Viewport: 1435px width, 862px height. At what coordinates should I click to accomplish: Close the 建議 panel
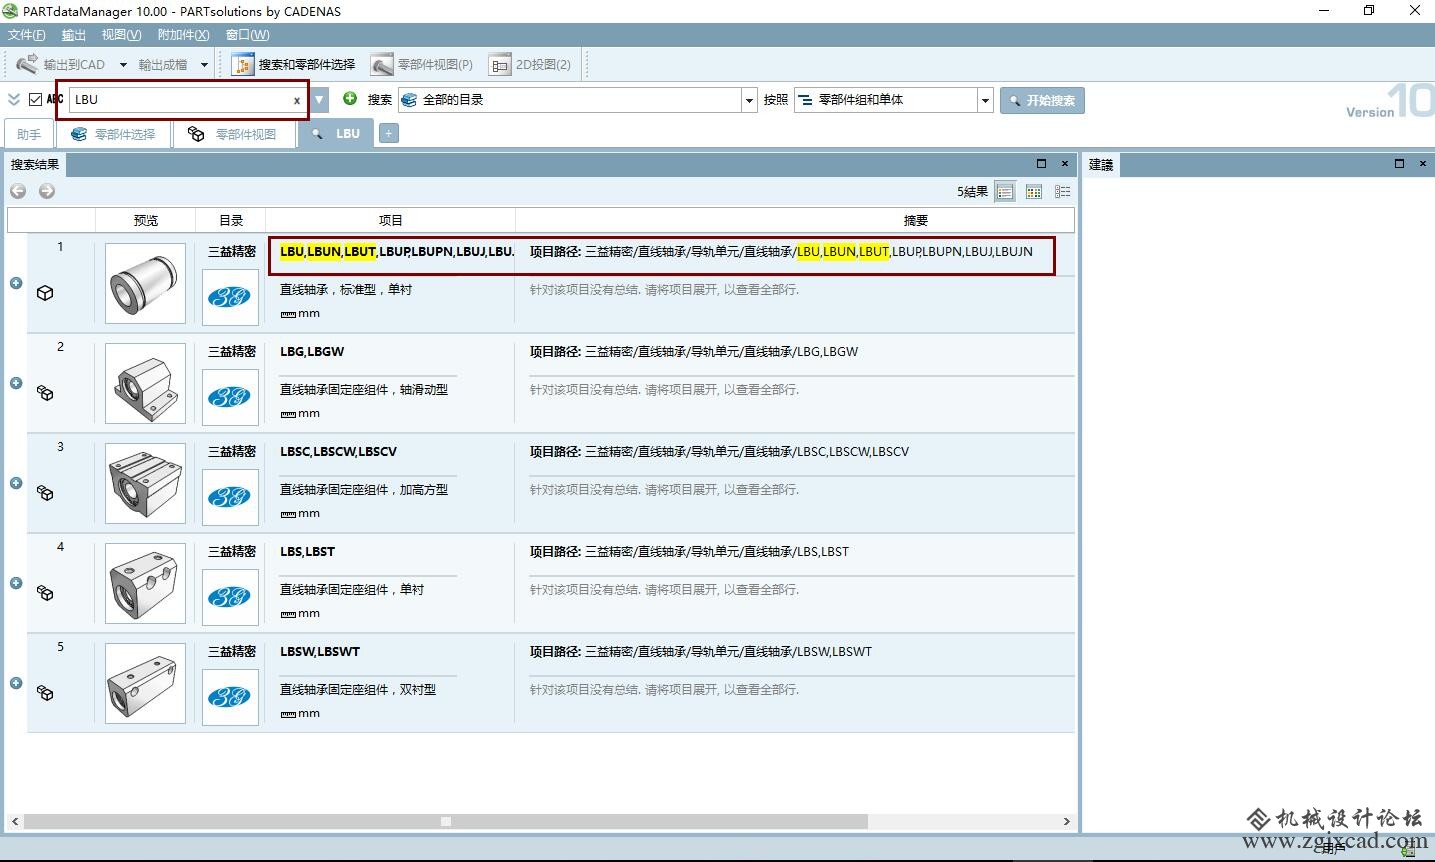[1422, 163]
